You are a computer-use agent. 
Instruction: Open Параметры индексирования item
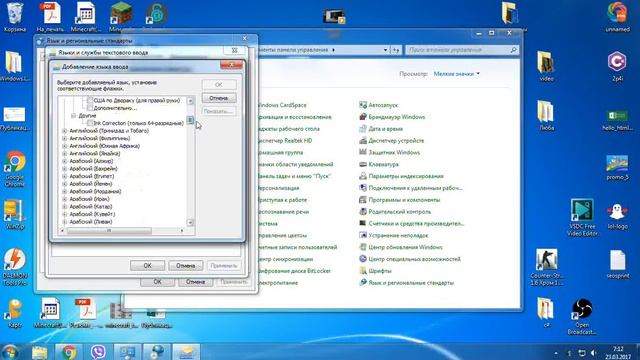click(x=401, y=176)
